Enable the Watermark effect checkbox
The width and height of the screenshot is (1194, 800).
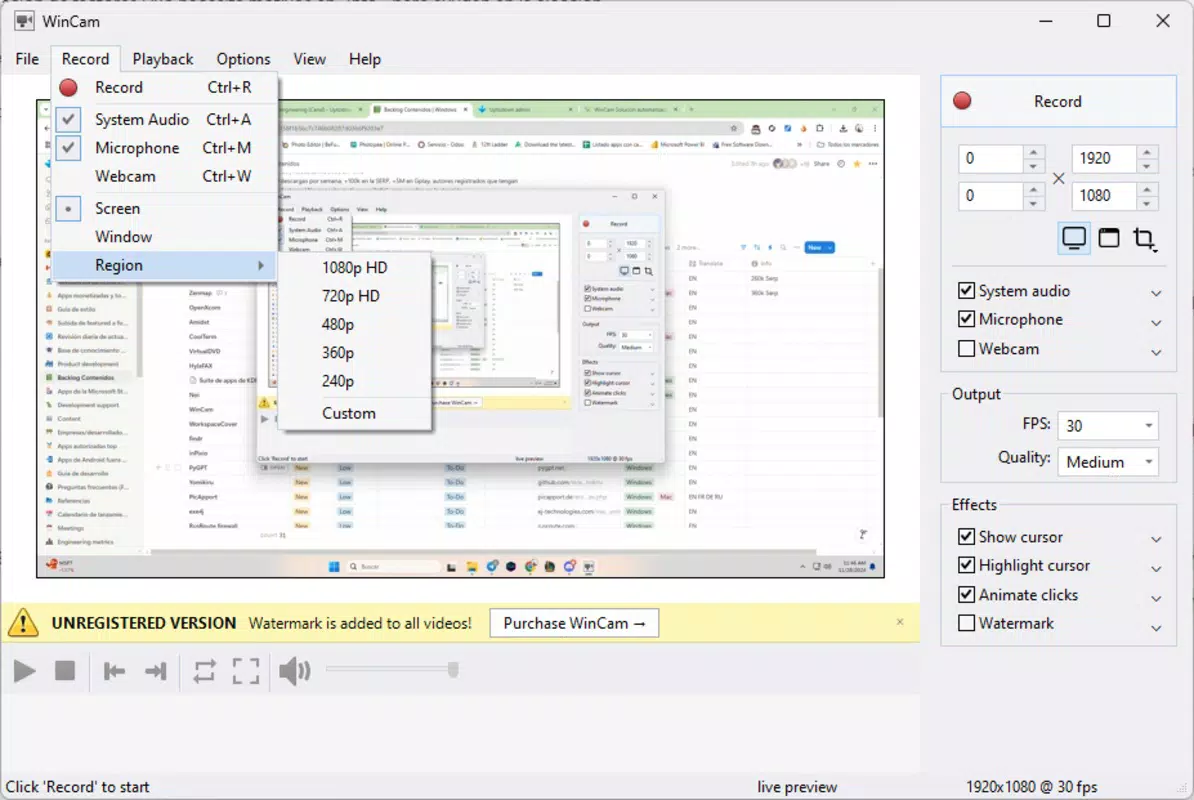coord(966,623)
